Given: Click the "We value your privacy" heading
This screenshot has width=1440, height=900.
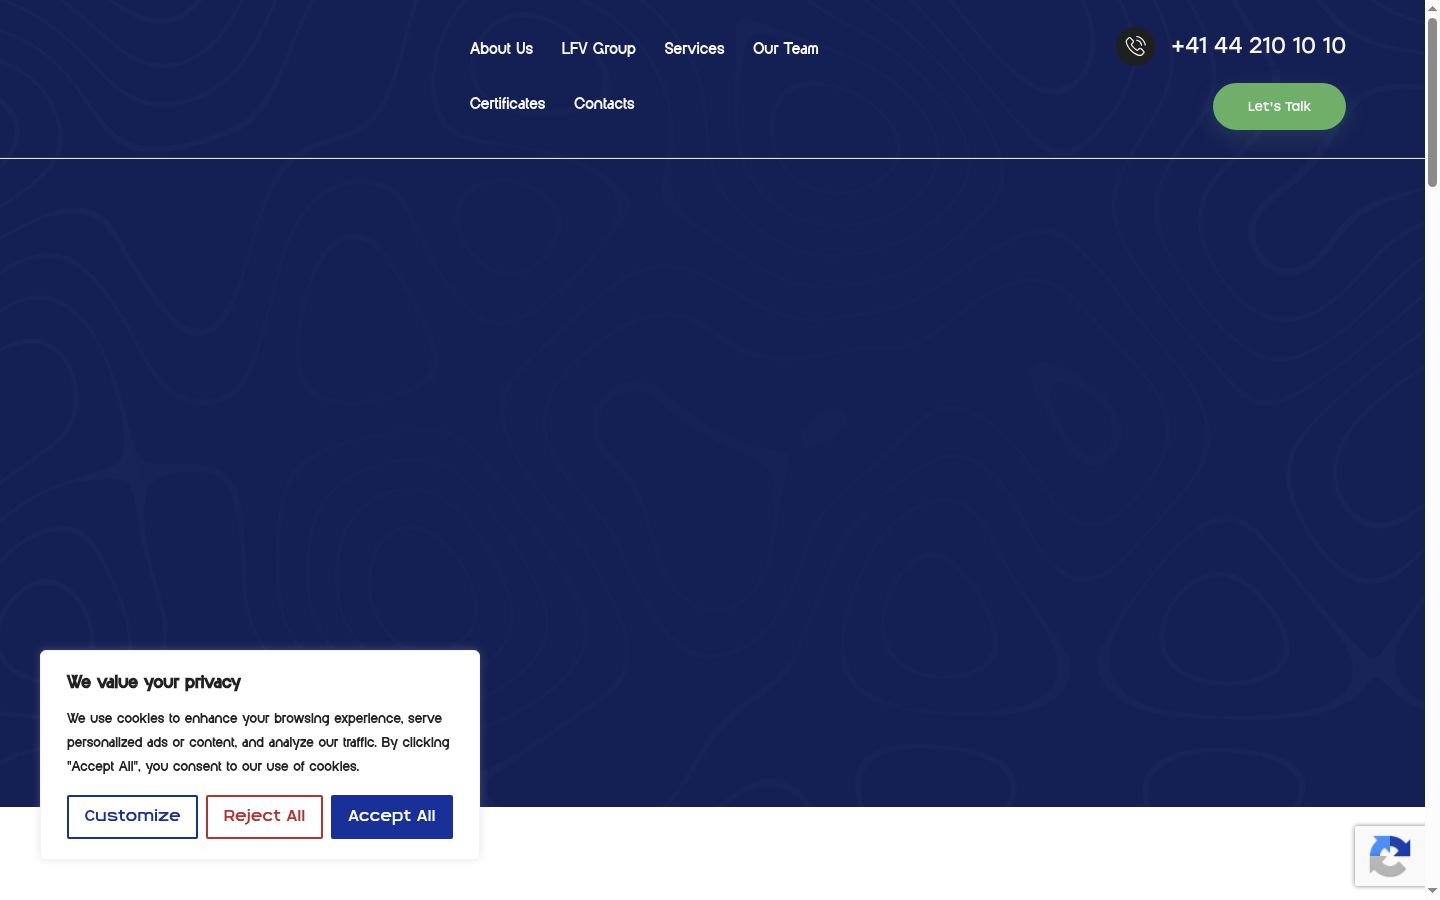Looking at the screenshot, I should click(x=154, y=682).
